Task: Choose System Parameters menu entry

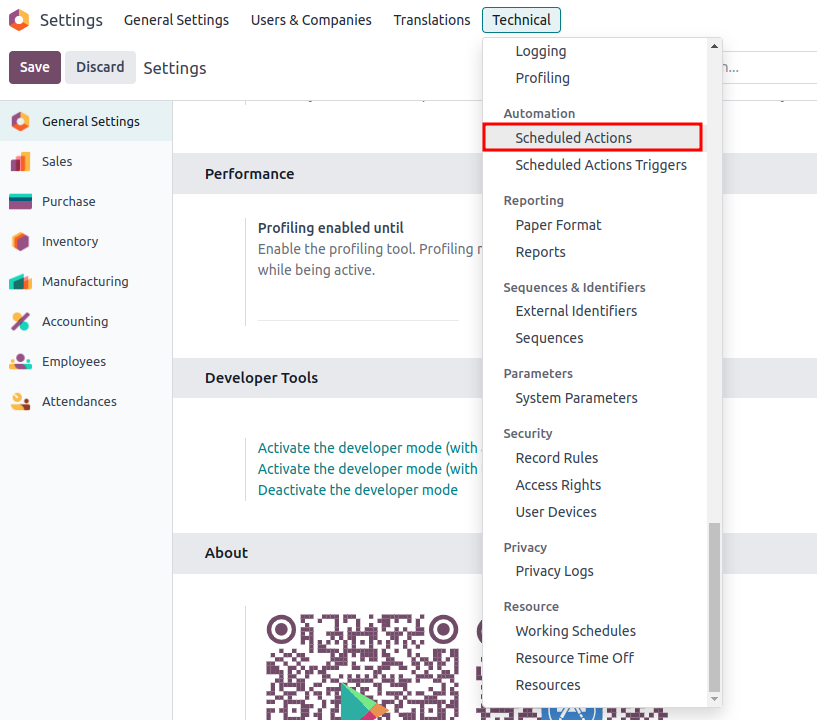Action: [x=576, y=398]
